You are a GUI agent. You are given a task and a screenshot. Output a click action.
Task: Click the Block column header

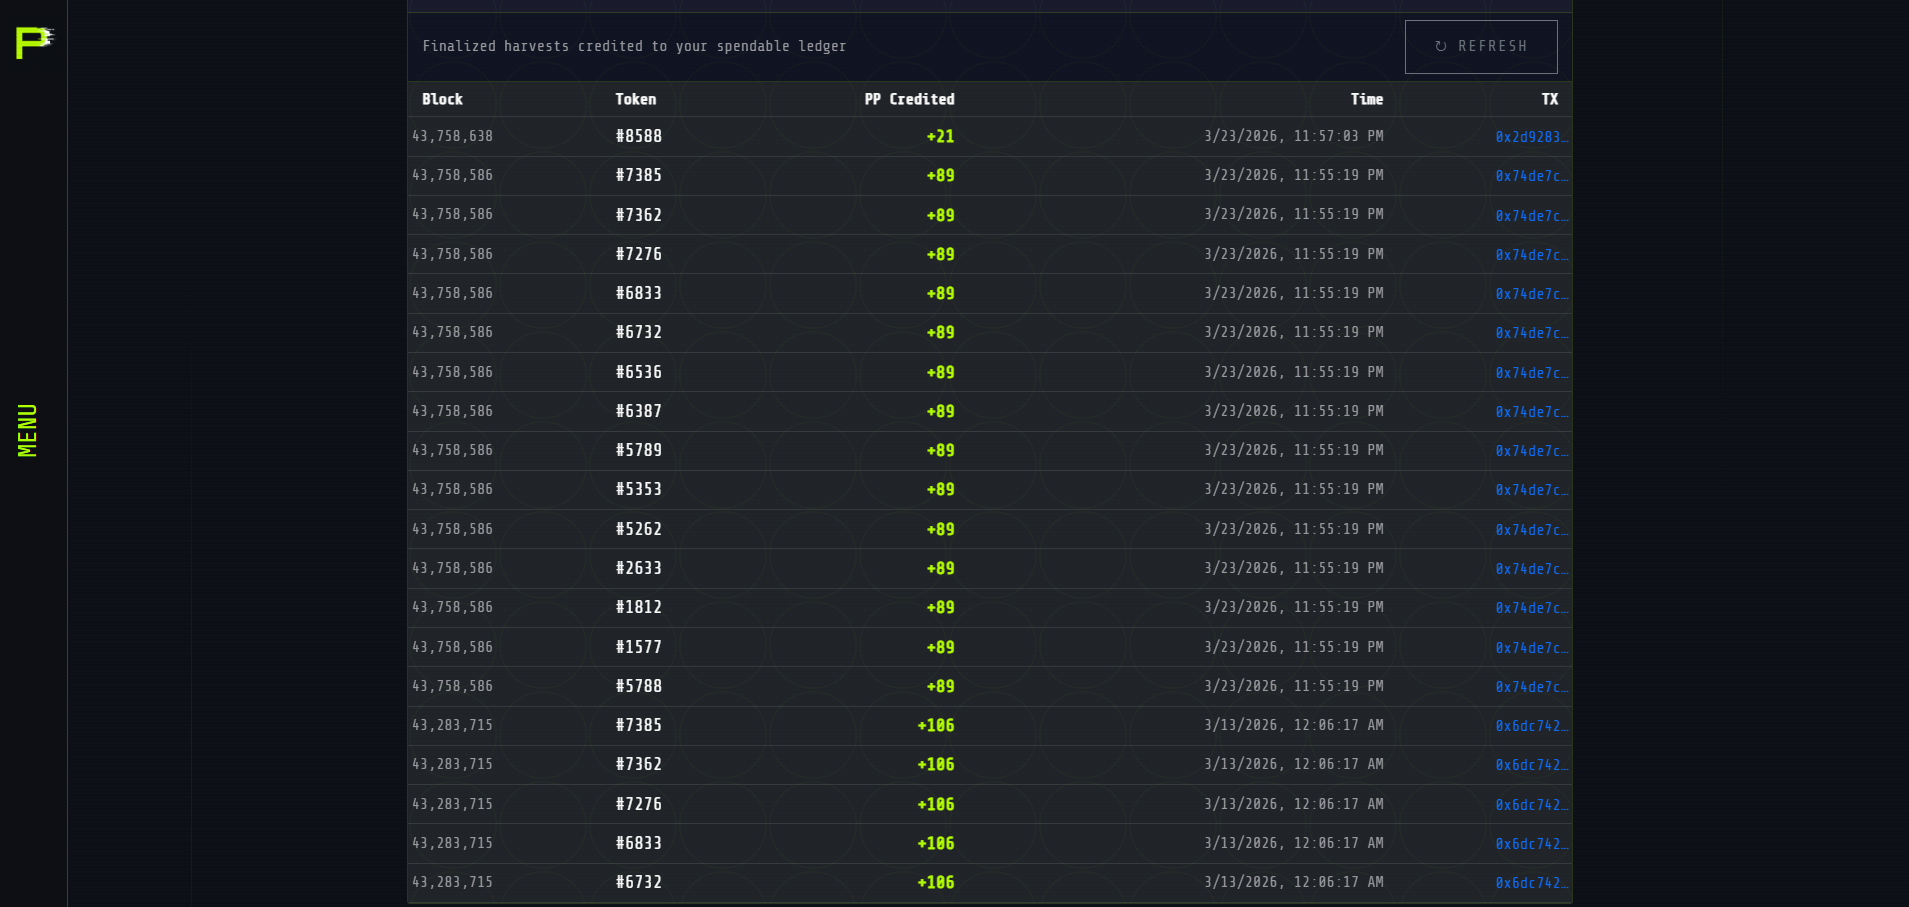(442, 99)
